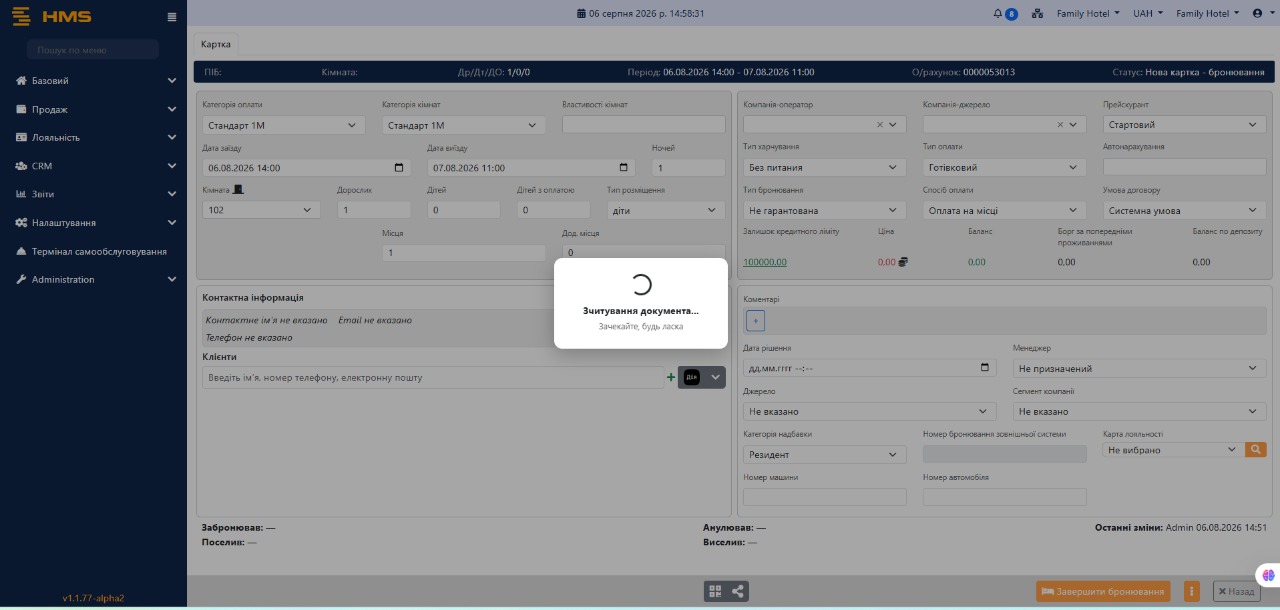Click the Номер машини field
The width and height of the screenshot is (1280, 610).
[x=825, y=497]
